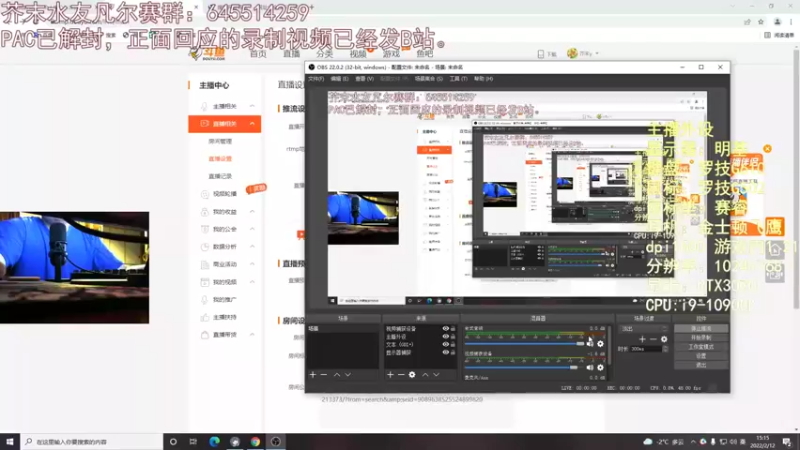Open second mixer channel settings gear

[601, 367]
